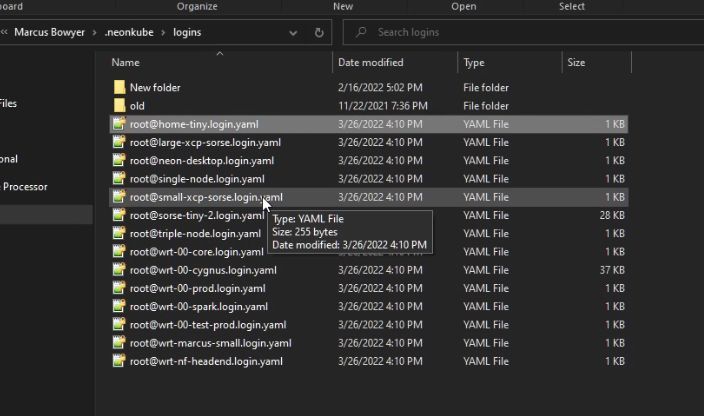Sort files by the Type column

tap(474, 62)
